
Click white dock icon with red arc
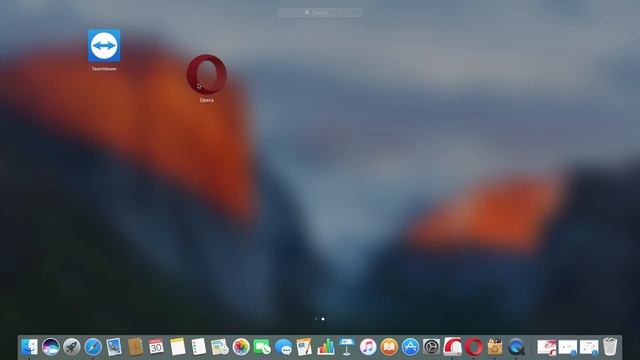coord(453,347)
